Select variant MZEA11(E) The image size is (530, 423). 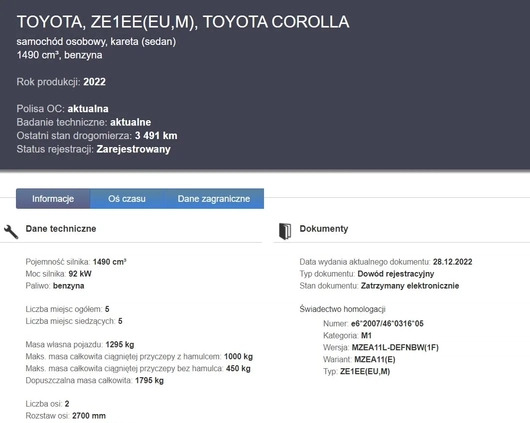coord(375,359)
